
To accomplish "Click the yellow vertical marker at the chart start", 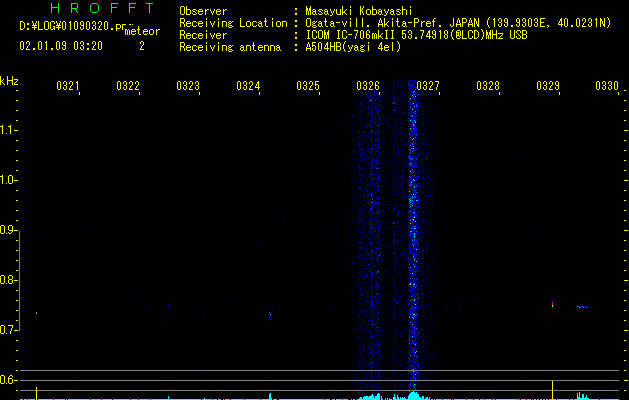I will [37, 393].
